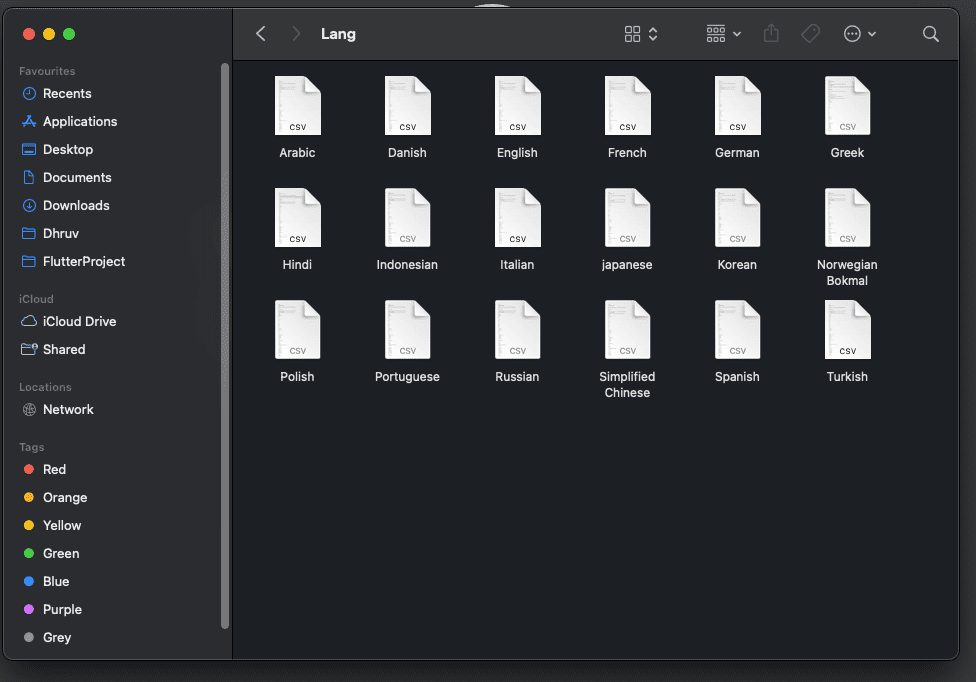Select the FlutterProject sidebar folder
The width and height of the screenshot is (976, 682).
point(84,261)
